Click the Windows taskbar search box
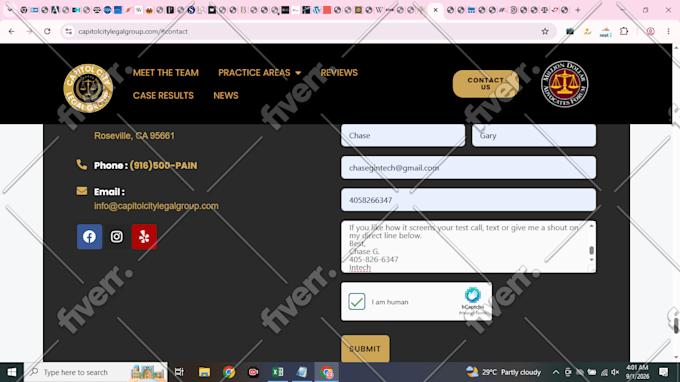This screenshot has width=680, height=382. coord(95,372)
